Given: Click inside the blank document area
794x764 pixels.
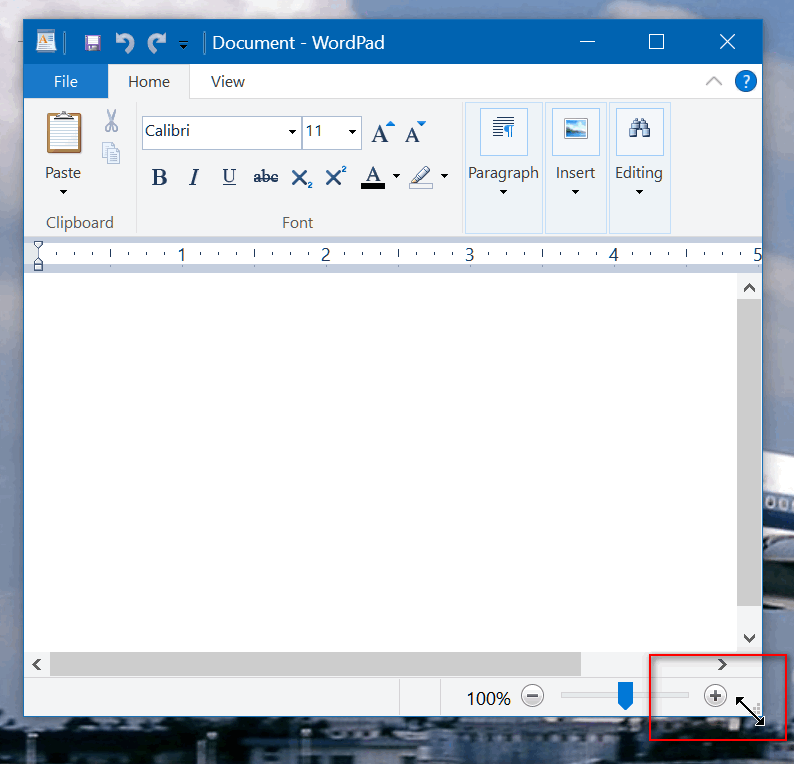Looking at the screenshot, I should click(x=380, y=462).
